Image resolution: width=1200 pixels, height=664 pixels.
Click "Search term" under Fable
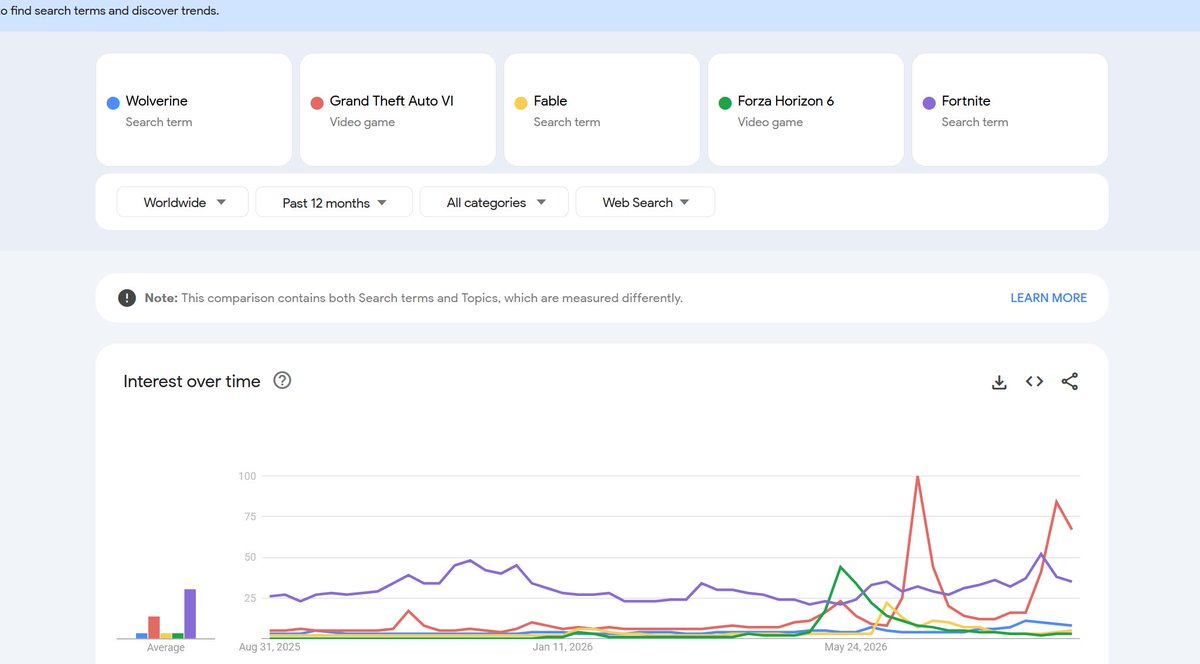[x=567, y=122]
